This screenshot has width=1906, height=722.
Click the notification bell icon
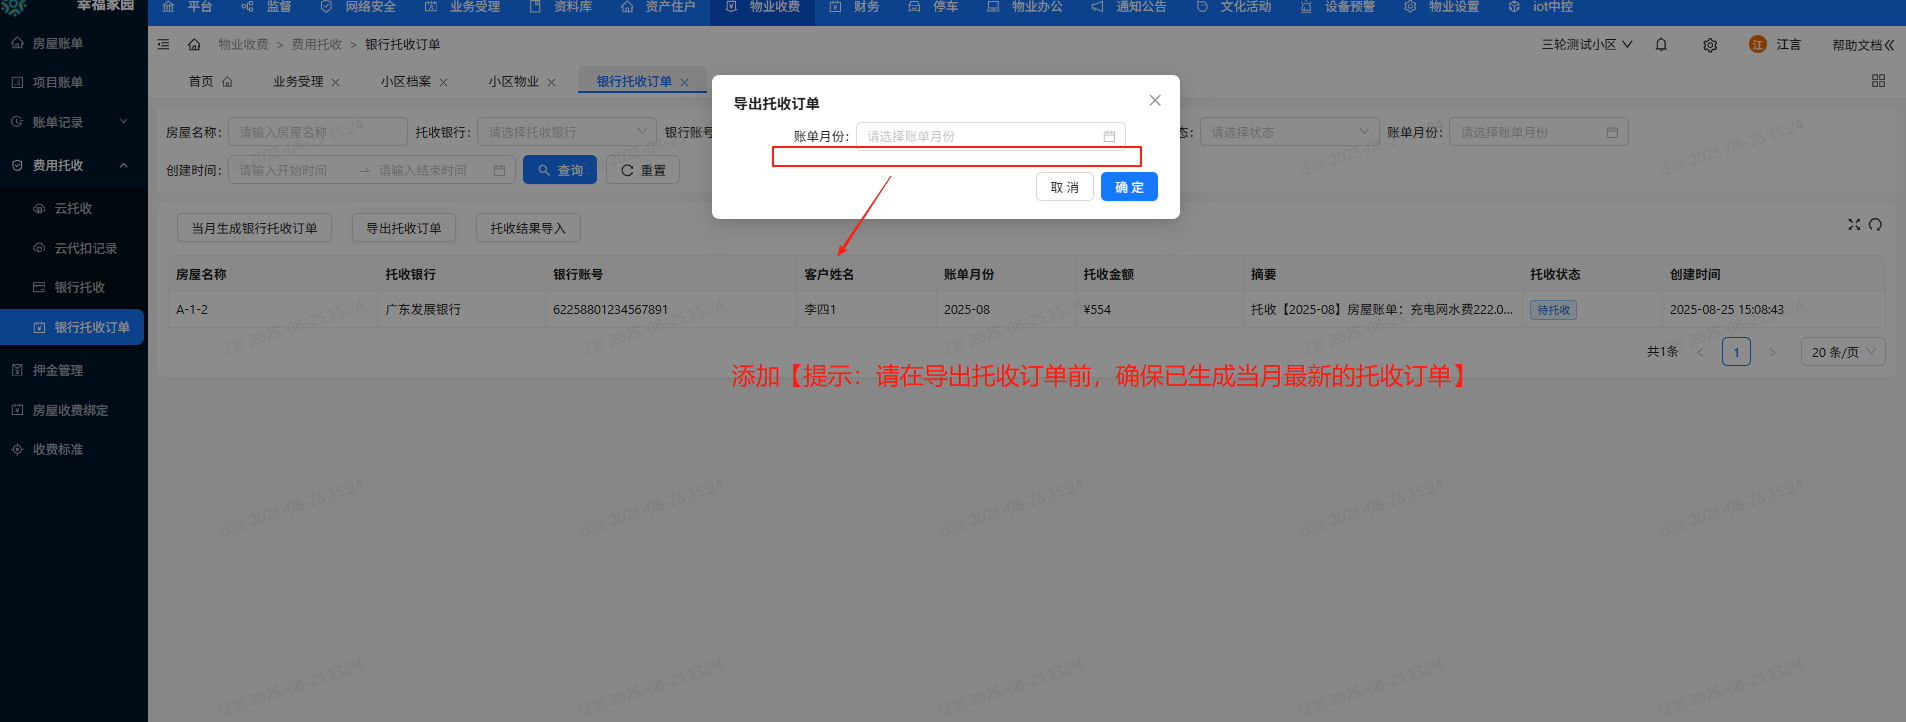pyautogui.click(x=1661, y=45)
